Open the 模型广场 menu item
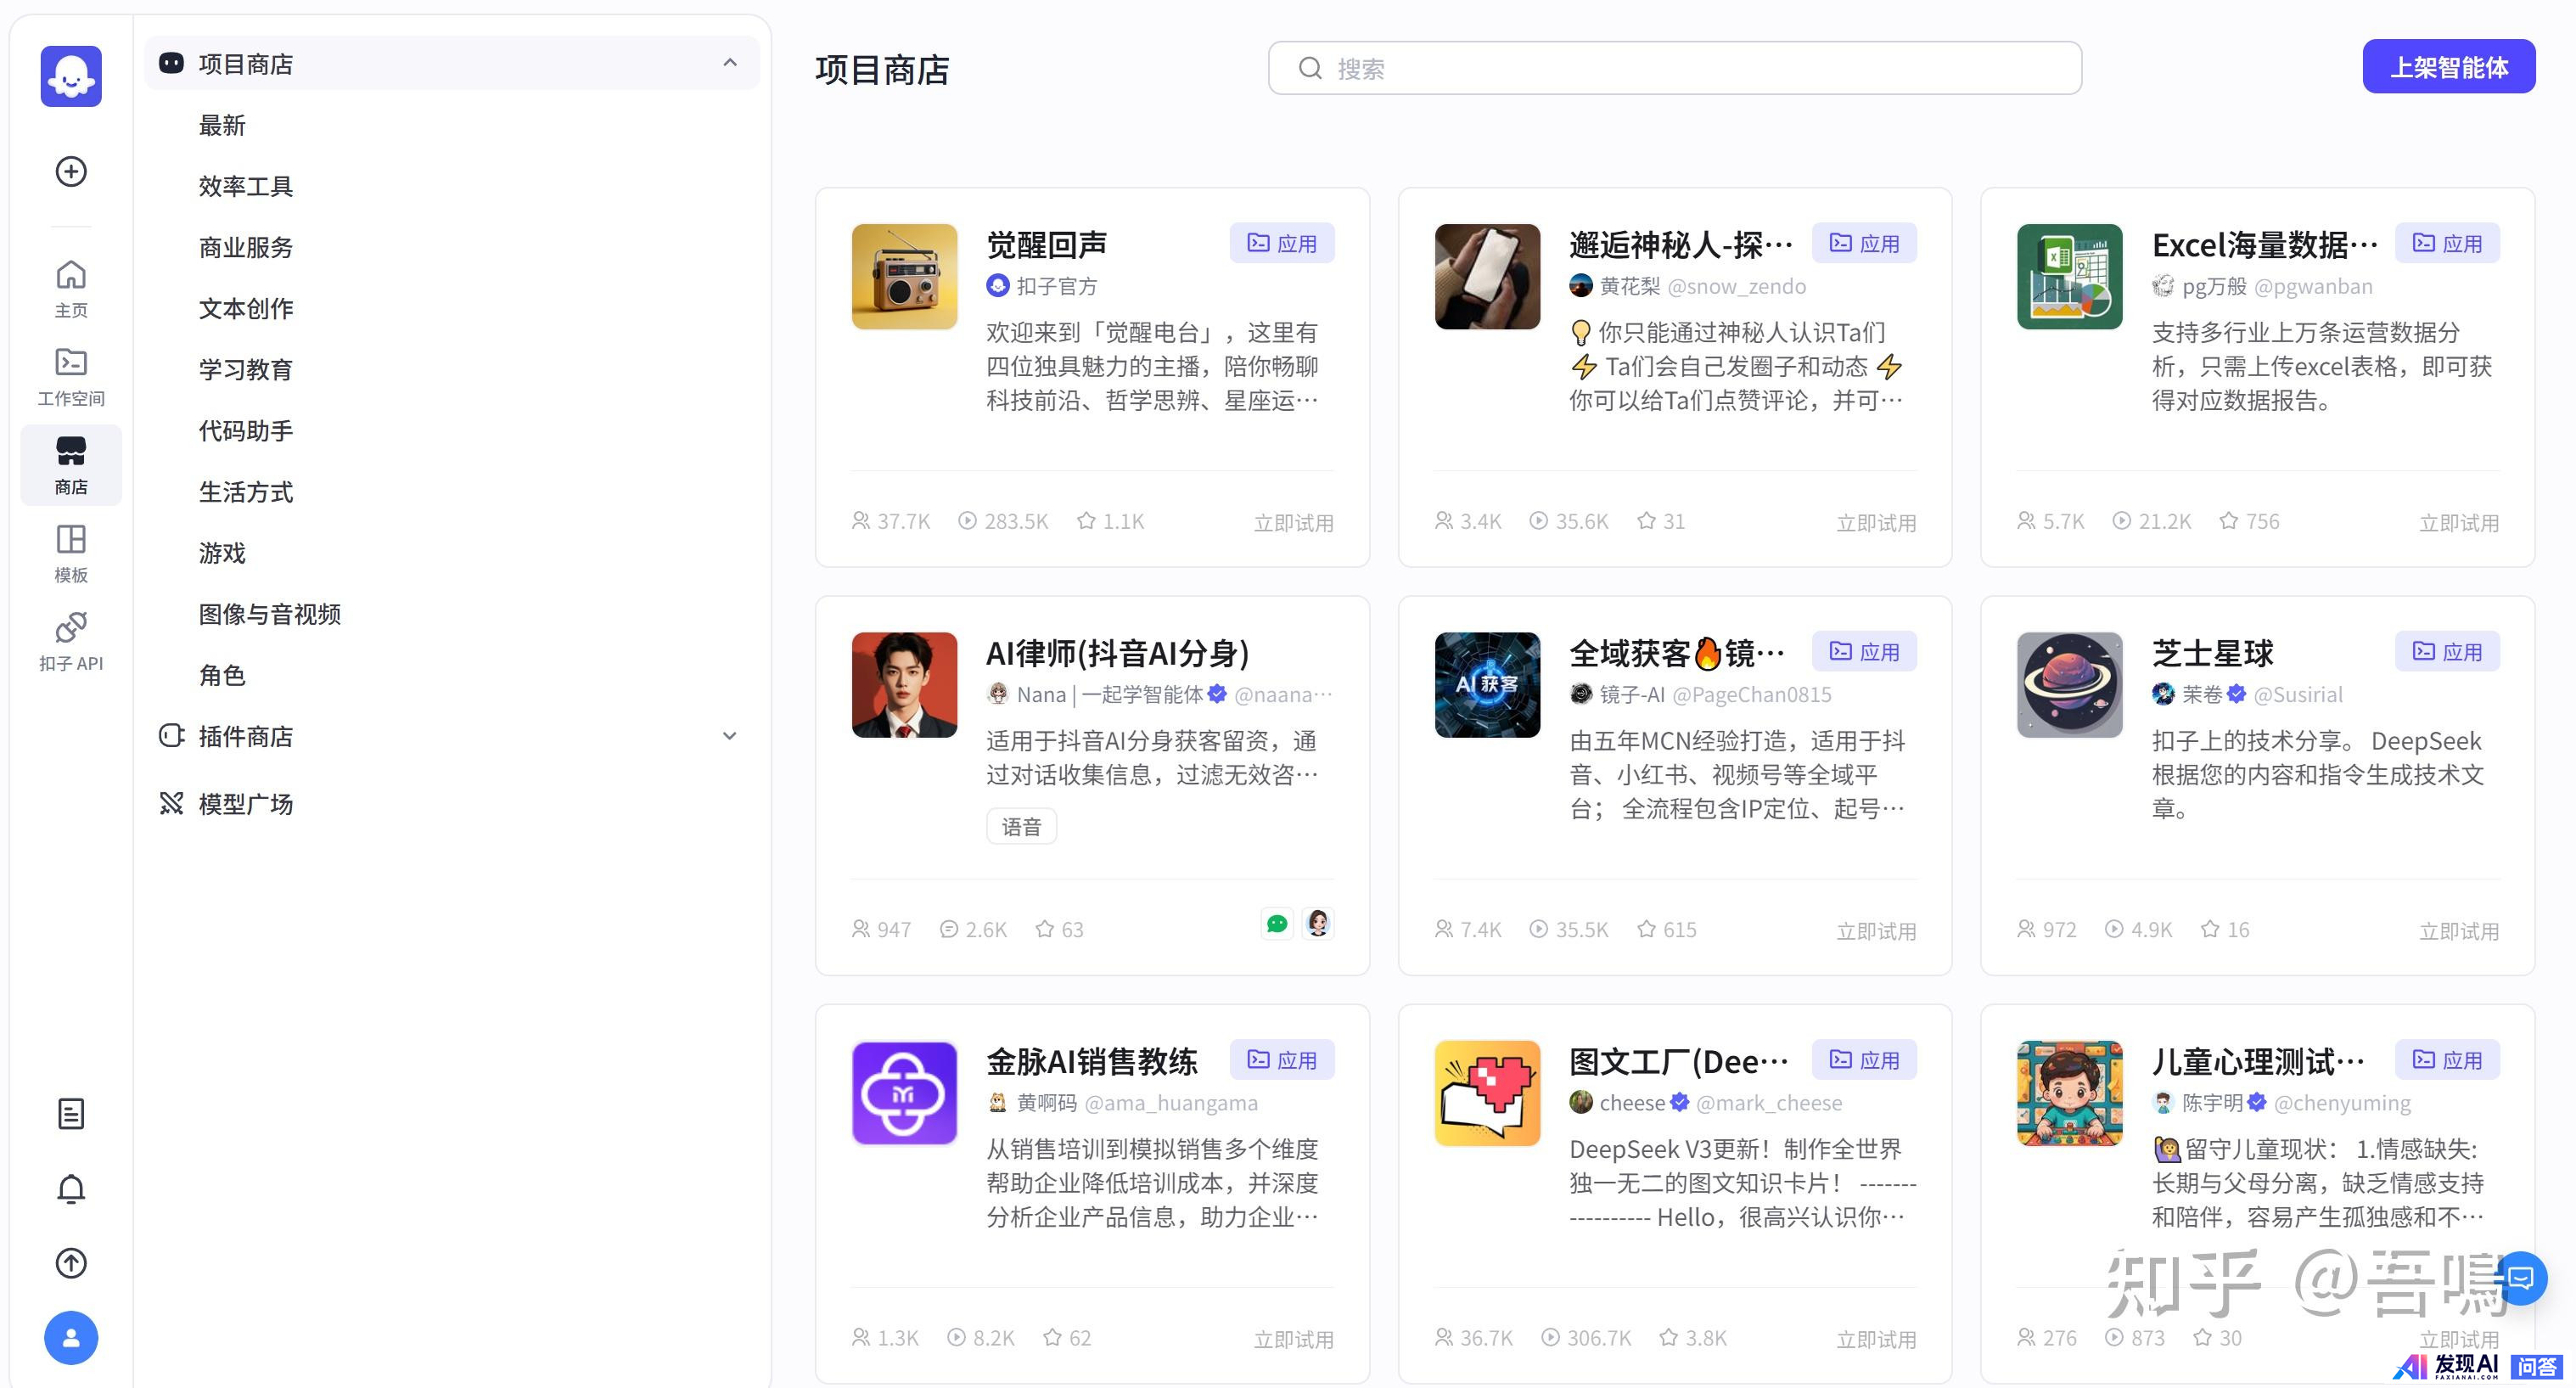This screenshot has width=2576, height=1388. 245,804
